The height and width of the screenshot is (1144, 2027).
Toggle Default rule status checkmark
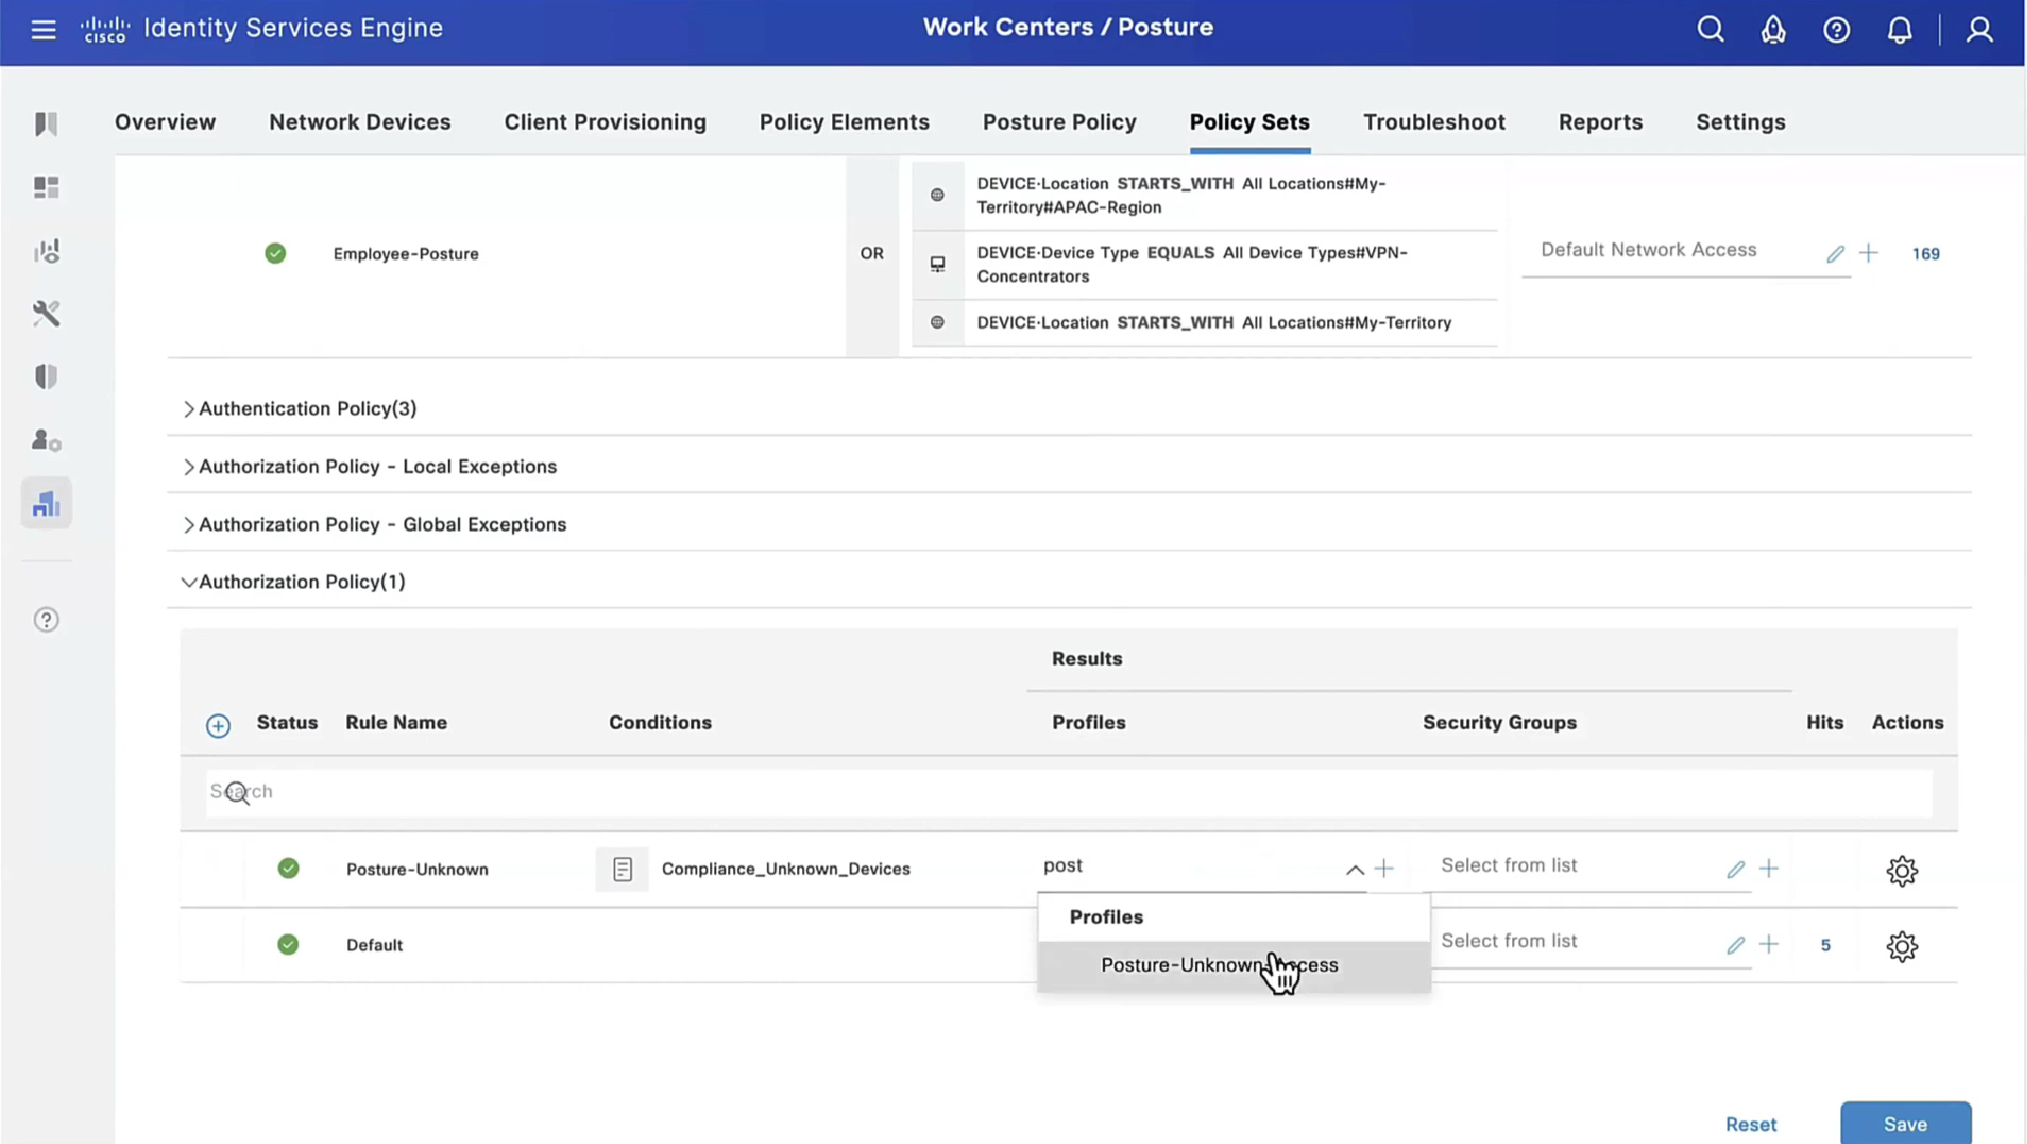[x=288, y=944]
